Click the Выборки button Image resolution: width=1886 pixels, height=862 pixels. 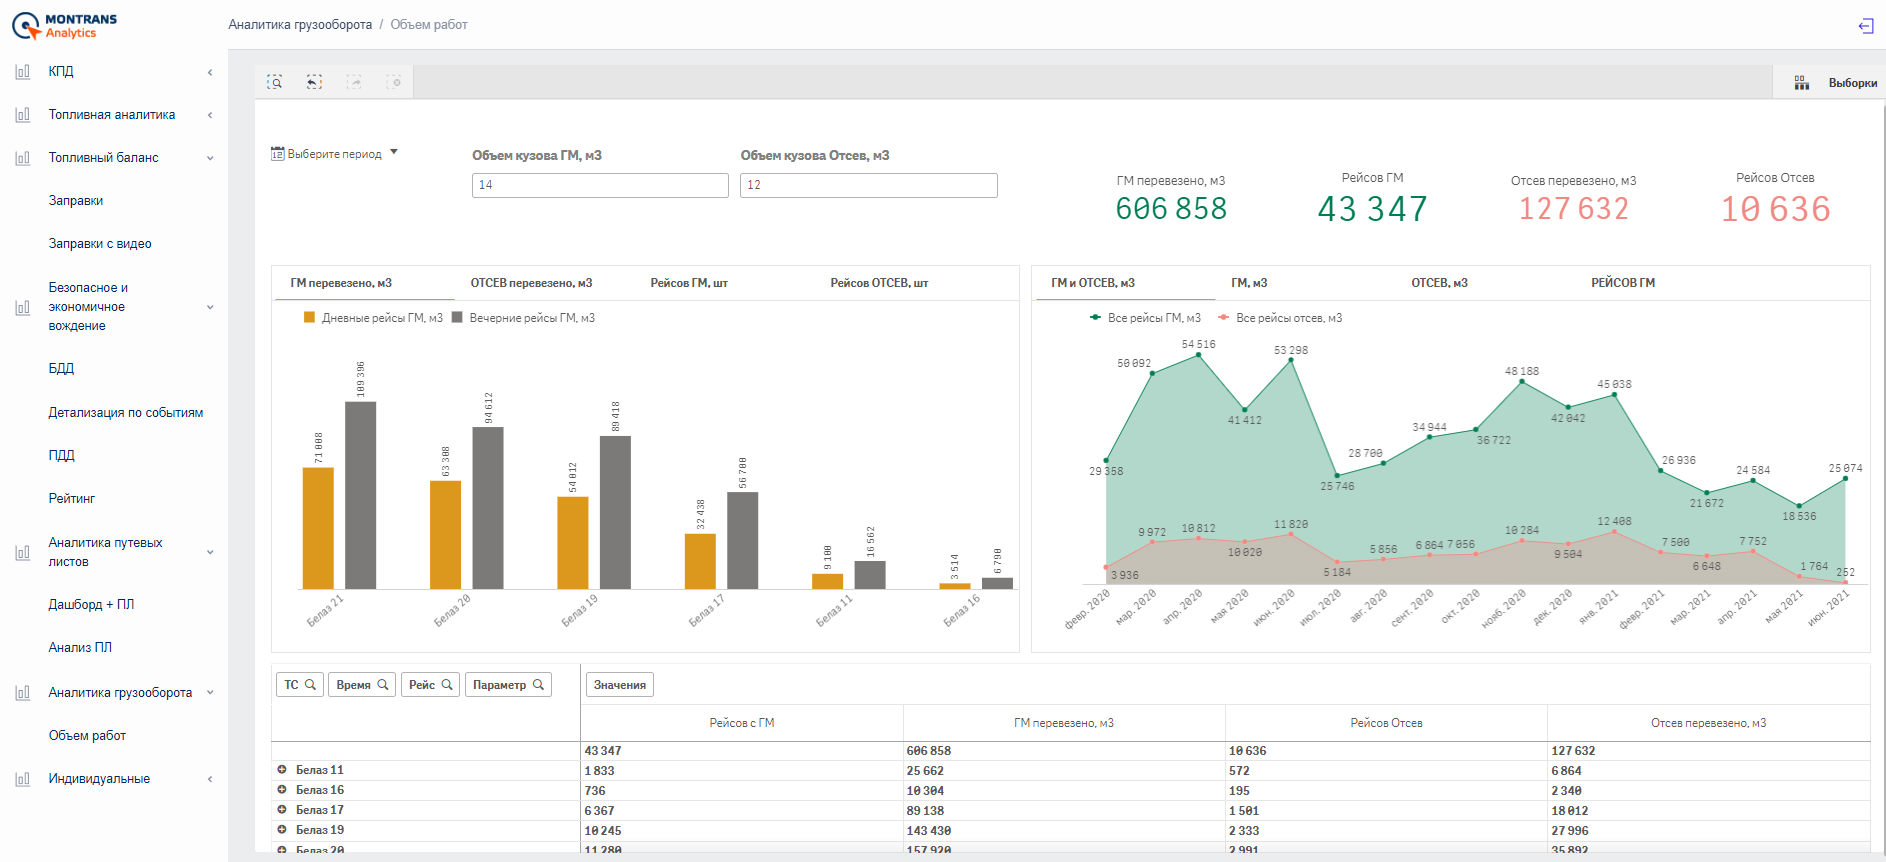coord(1852,83)
